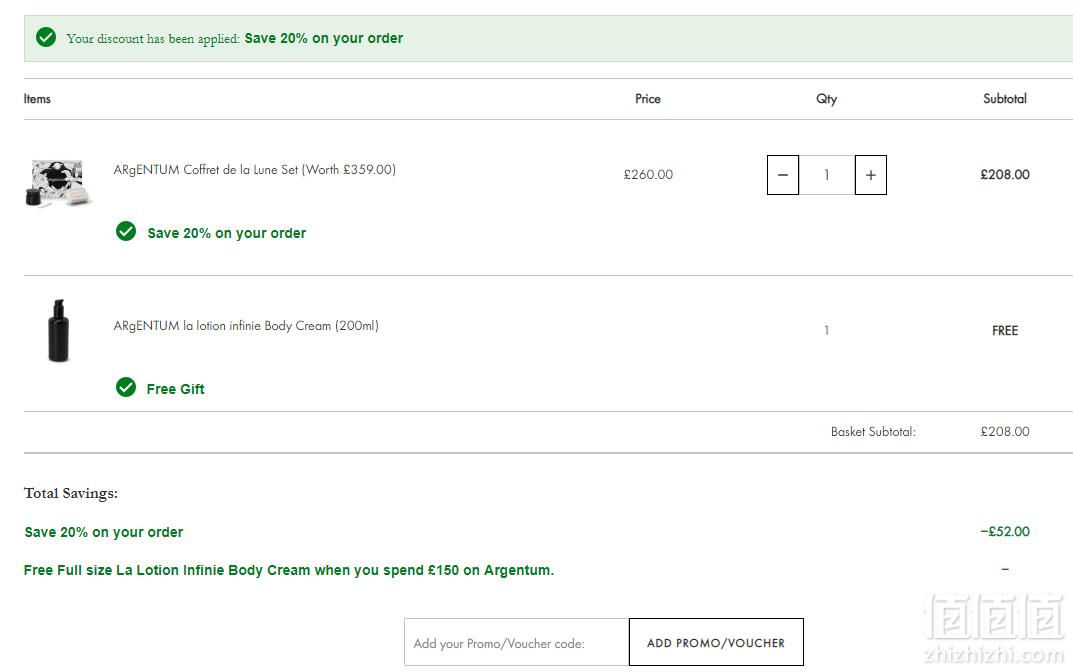Click the £208.00 subtotal in the Coffret row

pos(1005,175)
